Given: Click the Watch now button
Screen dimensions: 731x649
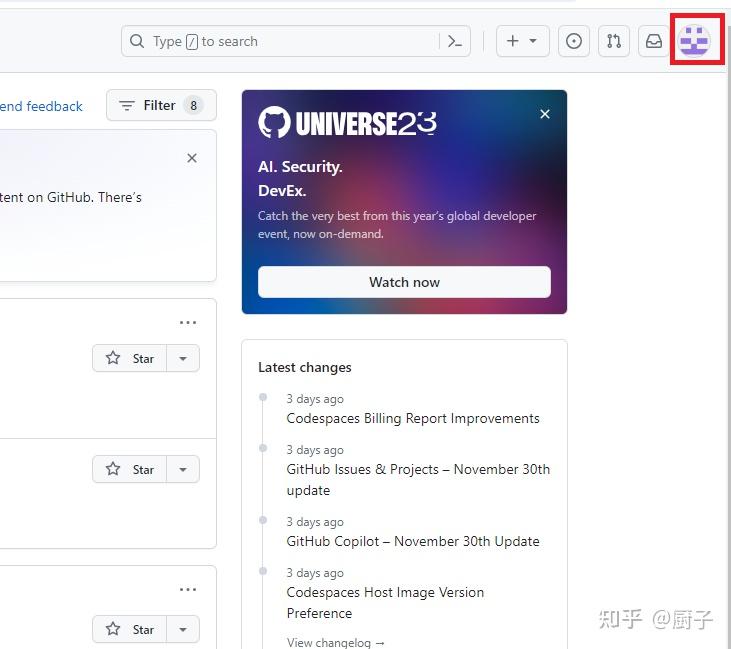Looking at the screenshot, I should pos(404,282).
